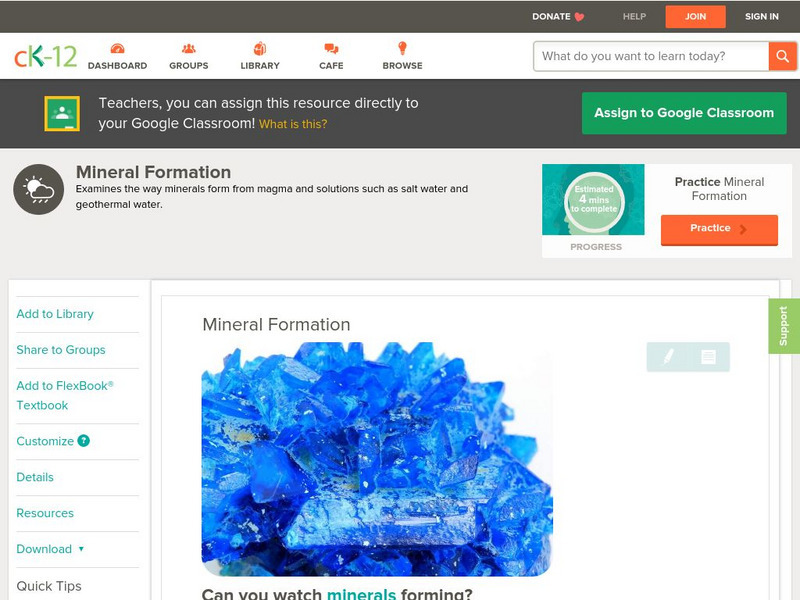Click the Donate heart link
The width and height of the screenshot is (800, 600).
click(x=558, y=16)
